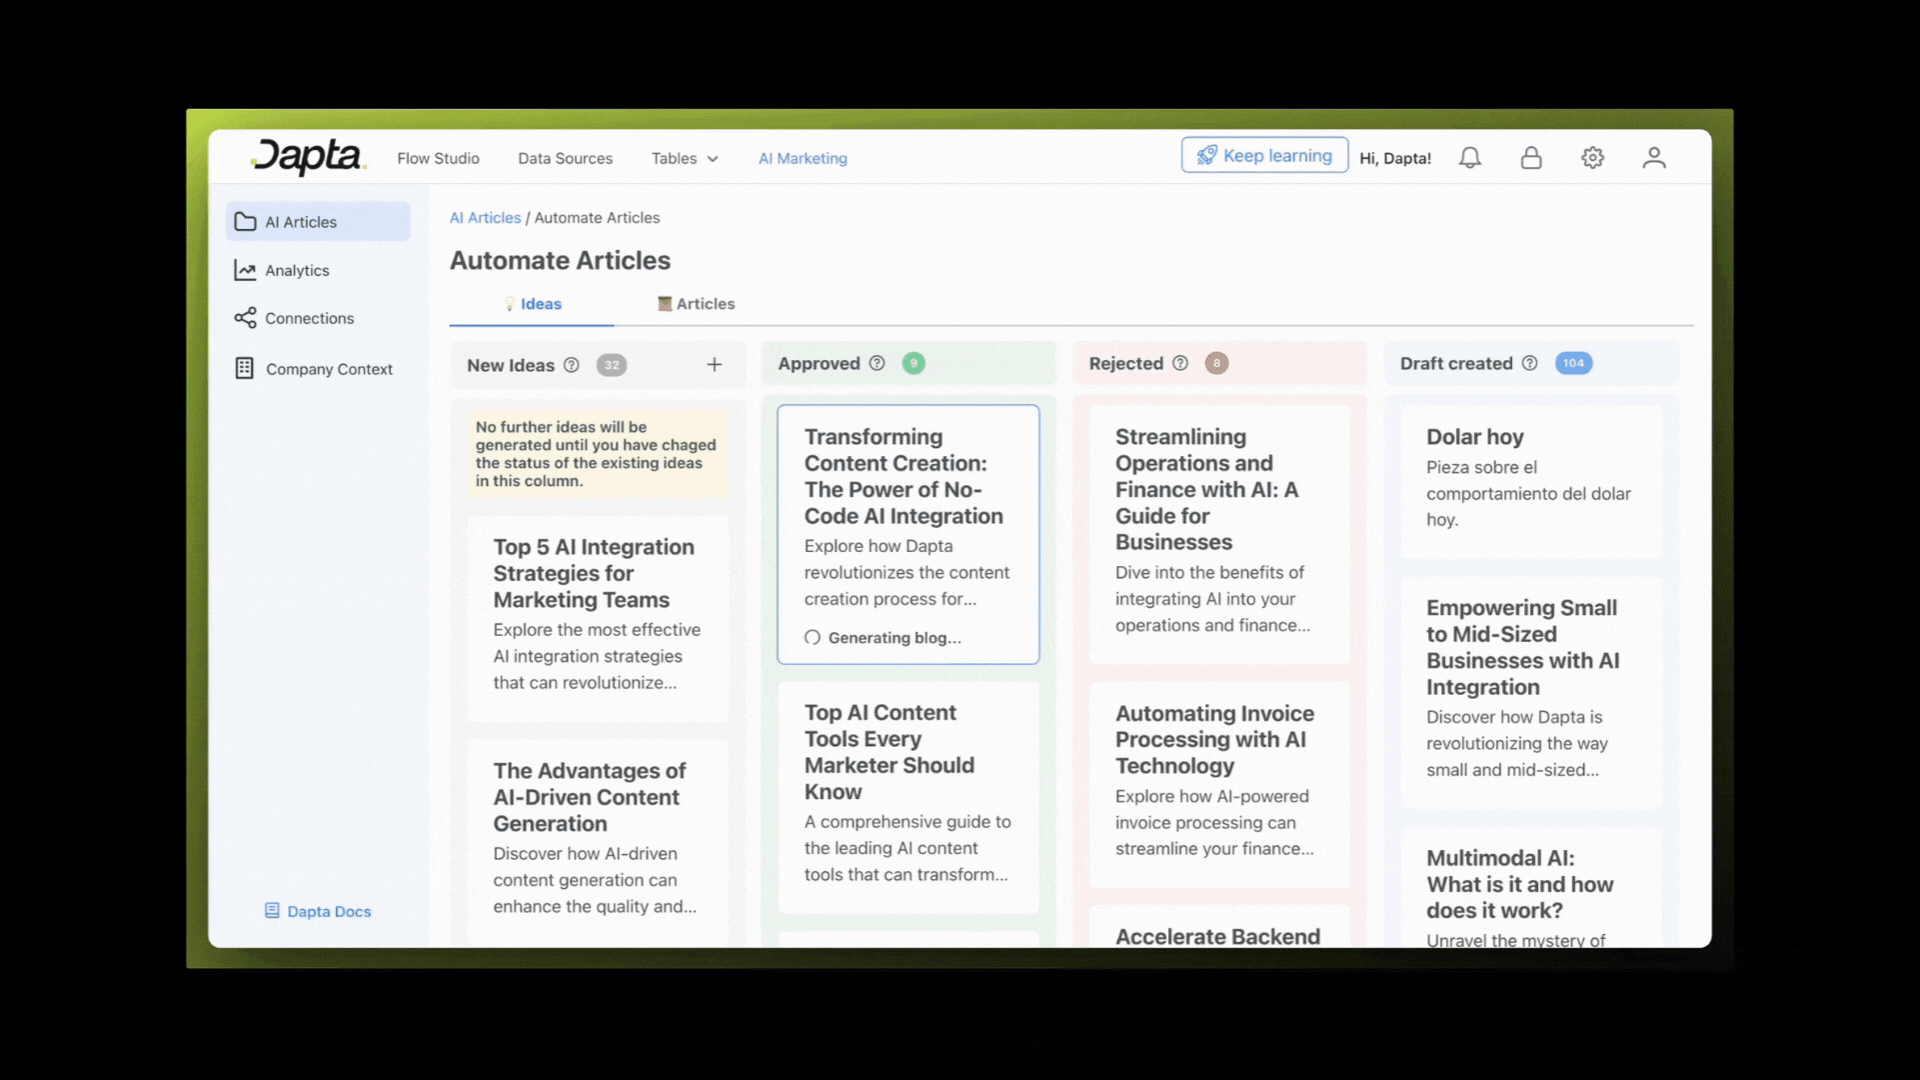Open the Dolar hoy draft card
This screenshot has width=1920, height=1080.
(x=1530, y=480)
